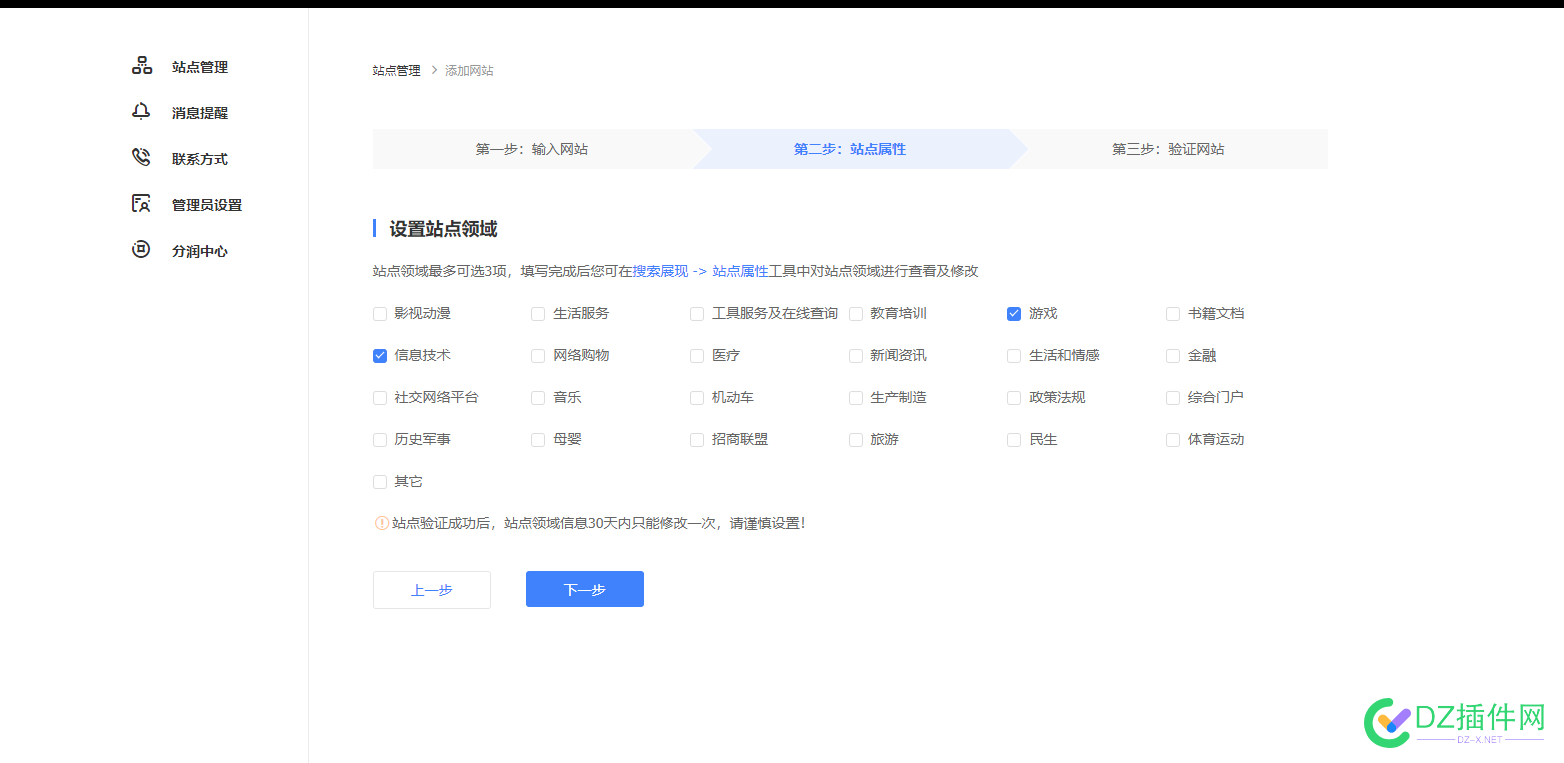Click the 设置站点领域 heading
The height and width of the screenshot is (763, 1564).
[x=443, y=229]
